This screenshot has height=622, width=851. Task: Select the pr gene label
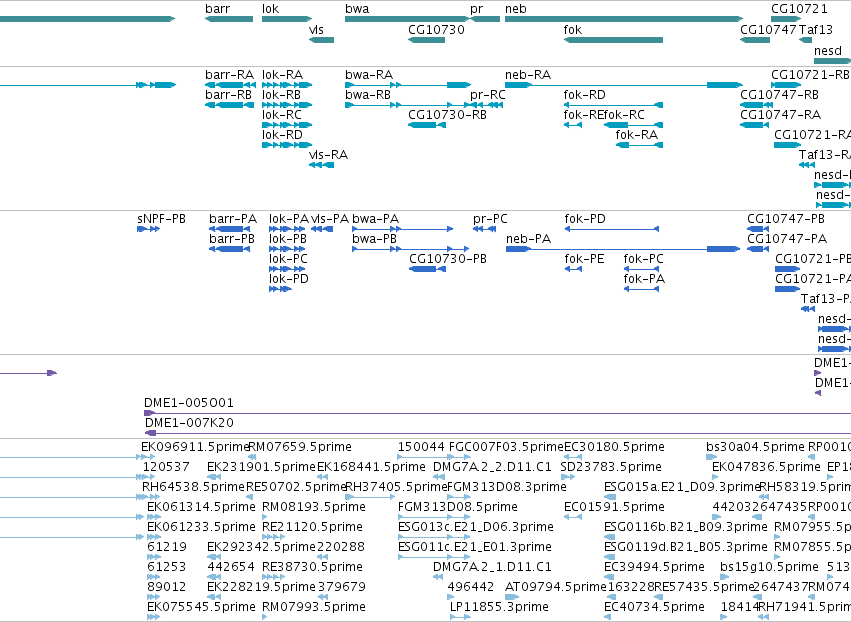(477, 9)
